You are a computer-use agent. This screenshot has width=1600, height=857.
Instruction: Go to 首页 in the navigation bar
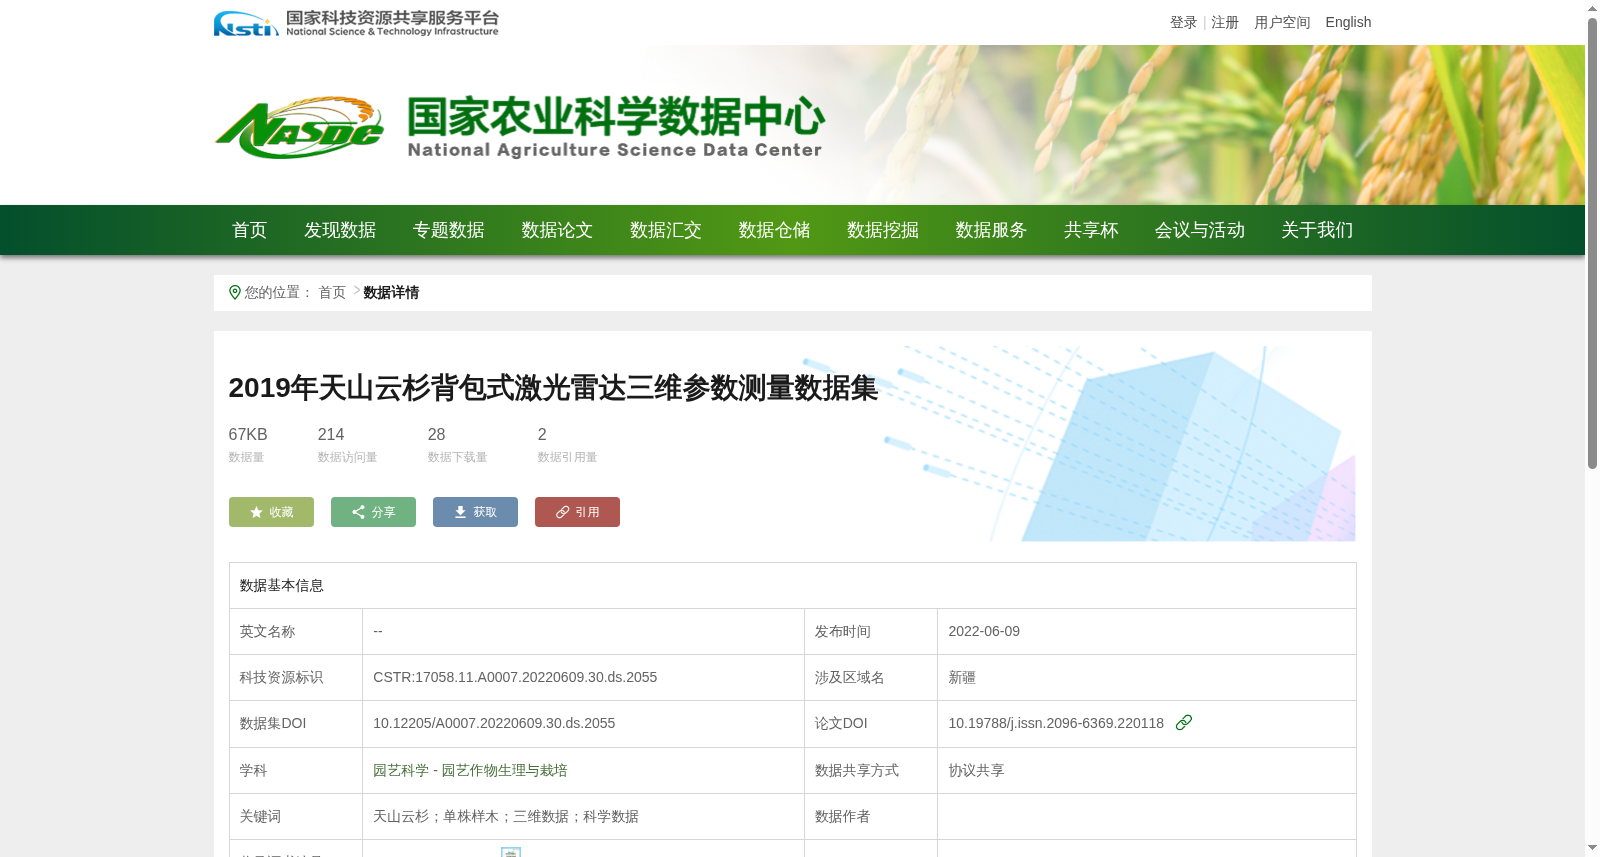[x=250, y=230]
